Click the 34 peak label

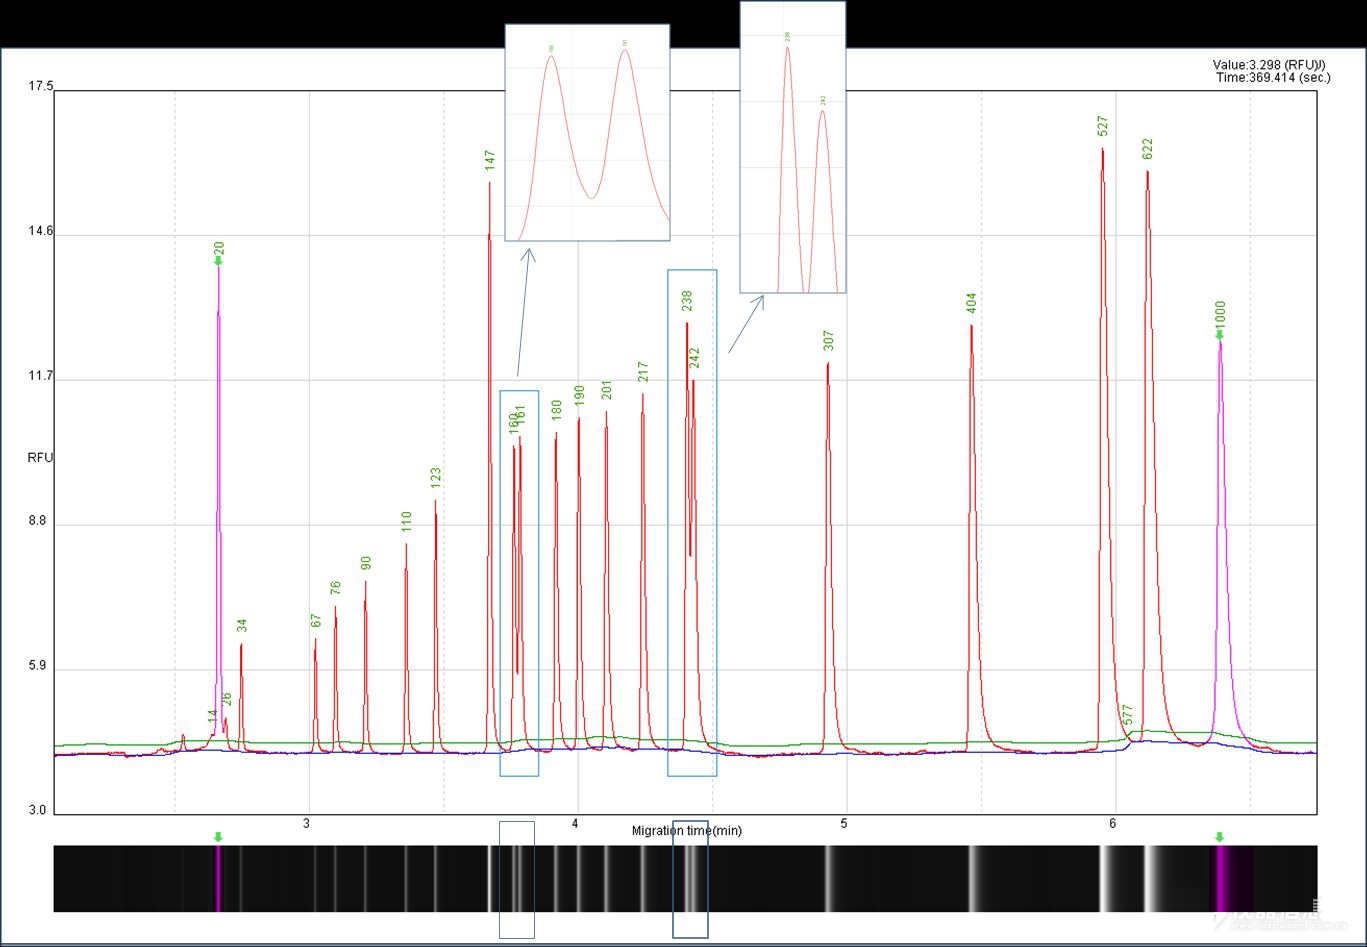241,626
